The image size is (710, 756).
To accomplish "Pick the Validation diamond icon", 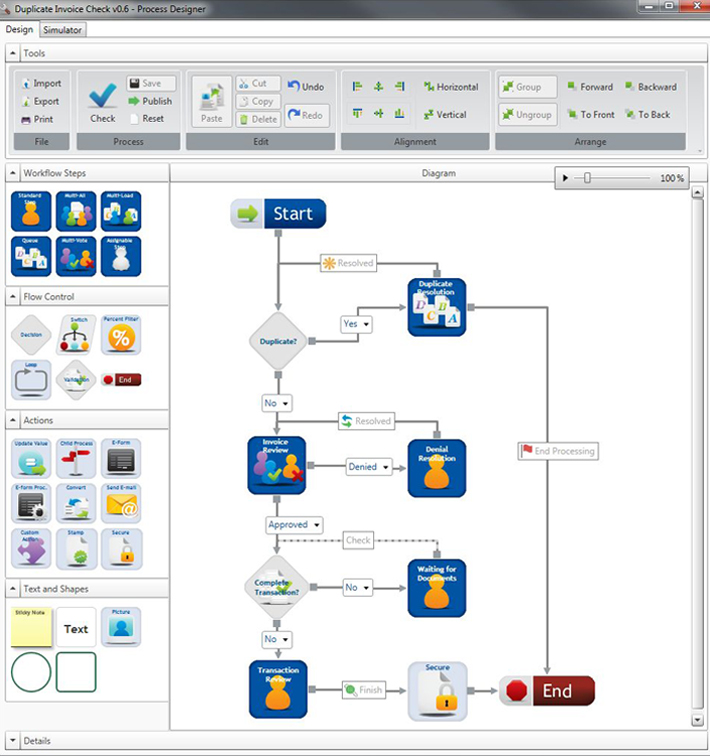I will tap(76, 379).
